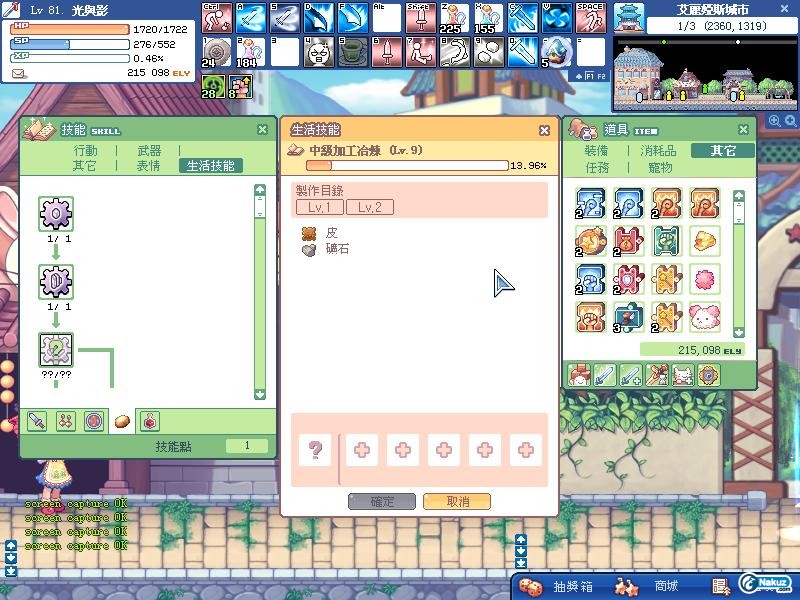Select the red potion category icon in skill panel
800x600 pixels.
(x=150, y=421)
